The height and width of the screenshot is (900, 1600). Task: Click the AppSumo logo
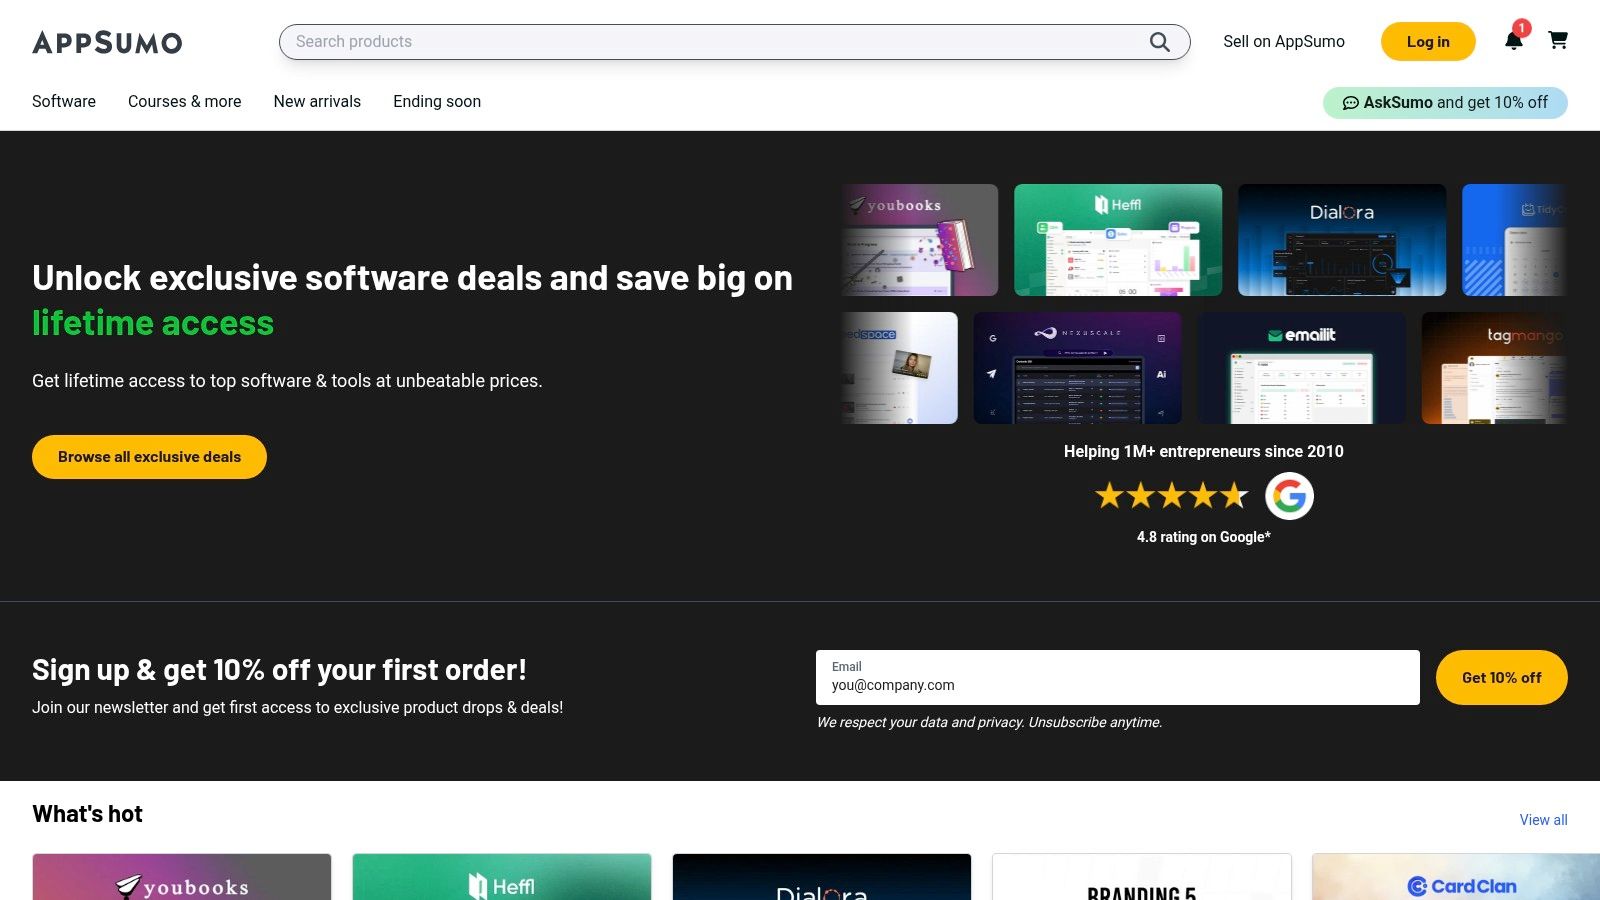click(x=107, y=42)
